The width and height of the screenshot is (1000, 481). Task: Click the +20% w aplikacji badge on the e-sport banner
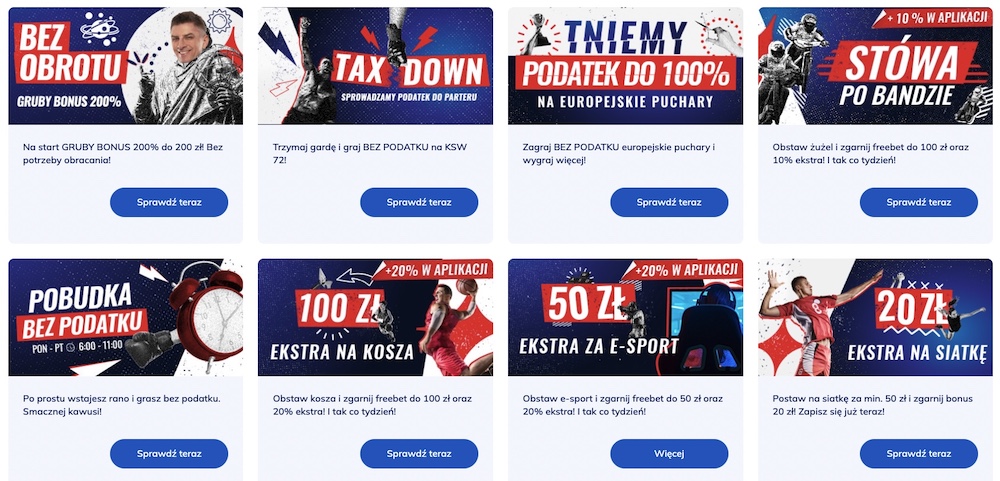click(683, 269)
